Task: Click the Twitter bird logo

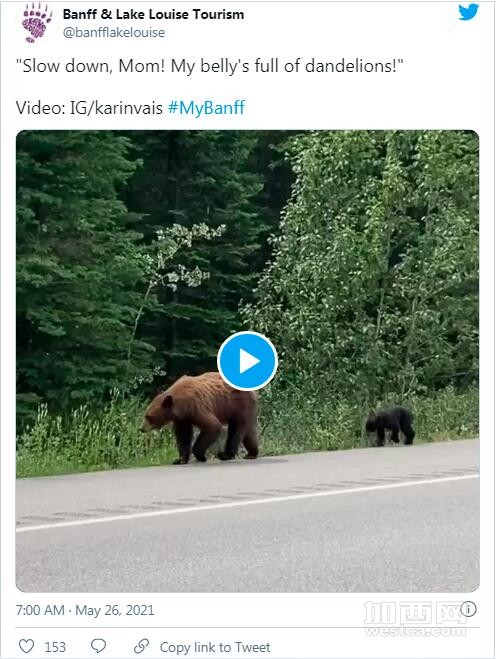Action: click(468, 12)
